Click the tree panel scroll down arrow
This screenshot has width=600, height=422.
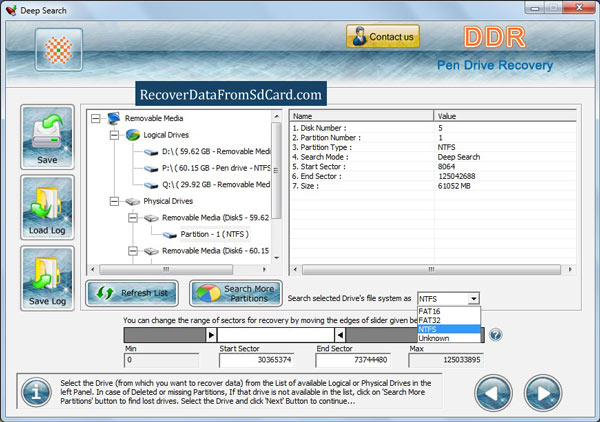[x=276, y=258]
